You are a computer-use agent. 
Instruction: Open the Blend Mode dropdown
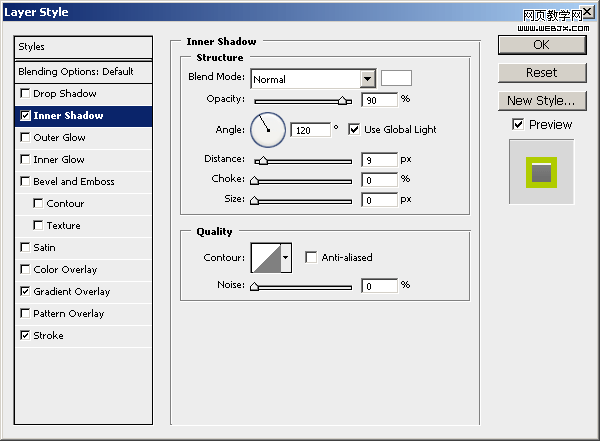[367, 79]
